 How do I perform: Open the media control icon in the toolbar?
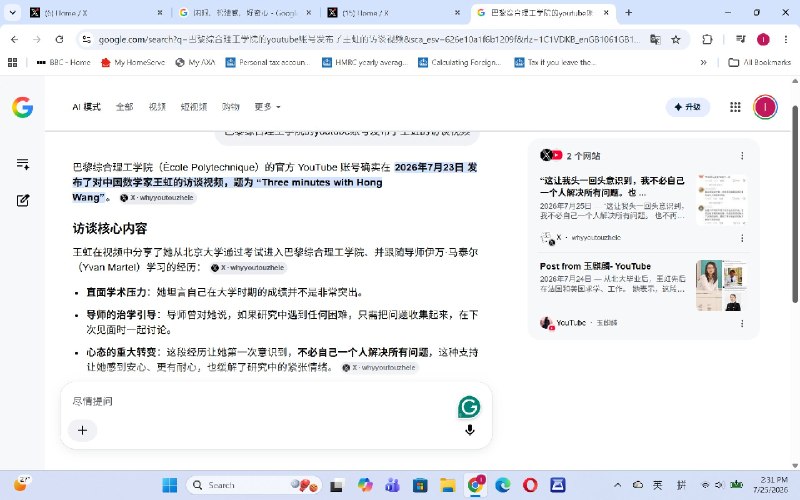(740, 39)
